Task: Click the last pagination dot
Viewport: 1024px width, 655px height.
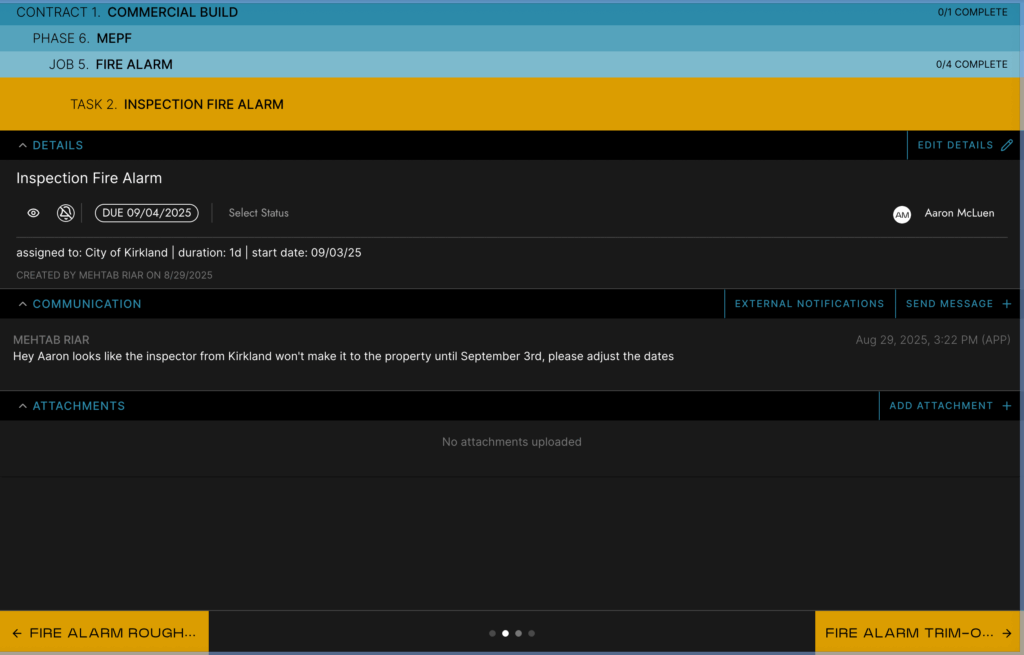Action: [x=531, y=633]
